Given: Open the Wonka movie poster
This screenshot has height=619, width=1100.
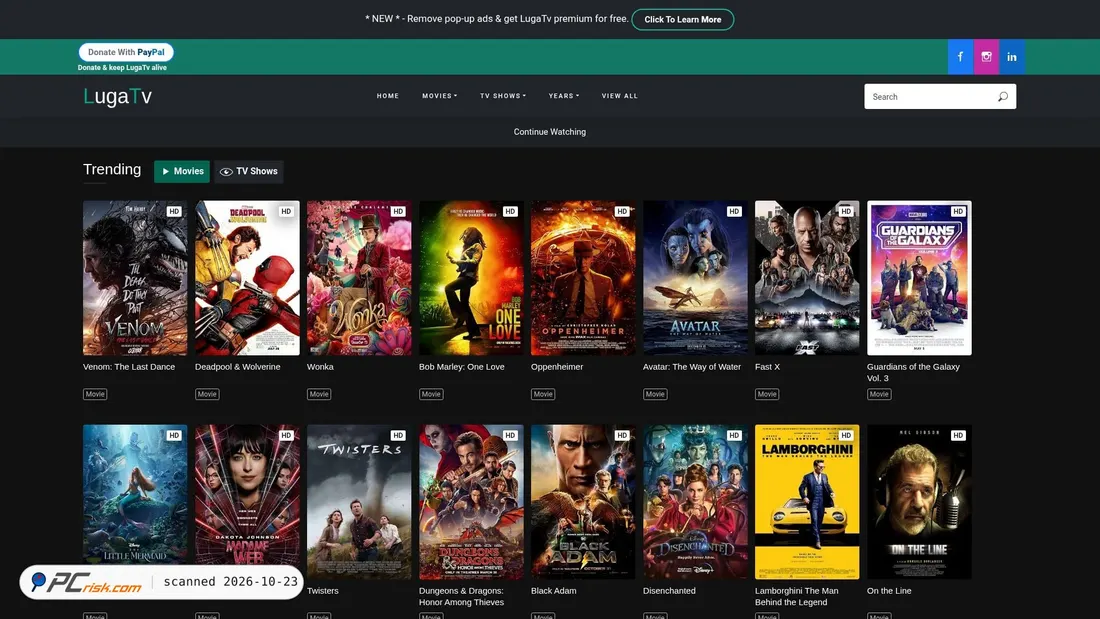Looking at the screenshot, I should 359,278.
